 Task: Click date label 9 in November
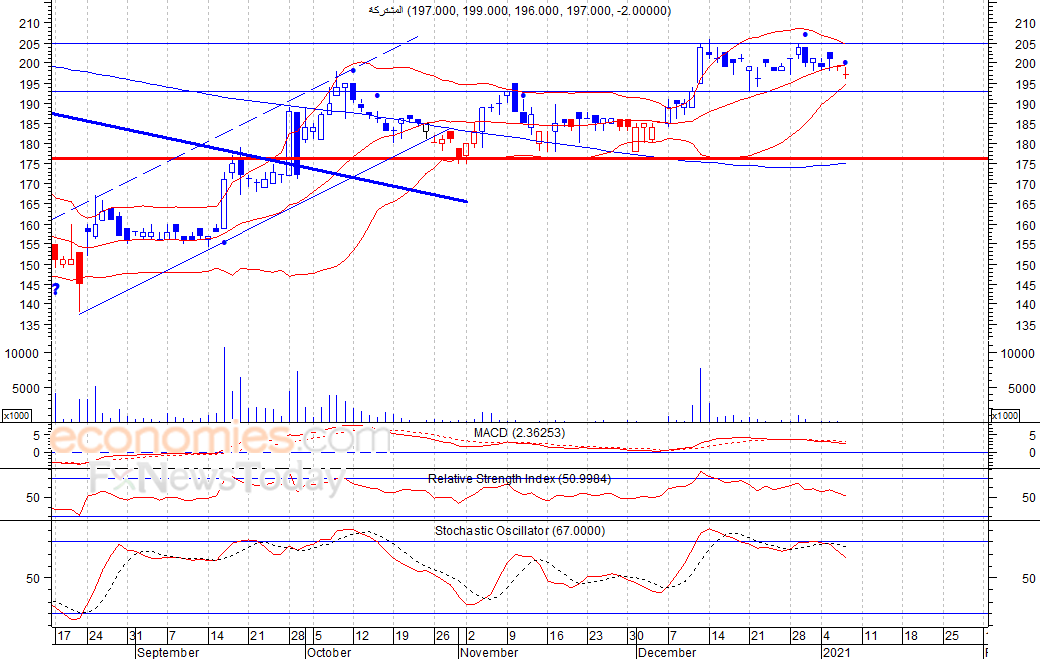coord(512,636)
